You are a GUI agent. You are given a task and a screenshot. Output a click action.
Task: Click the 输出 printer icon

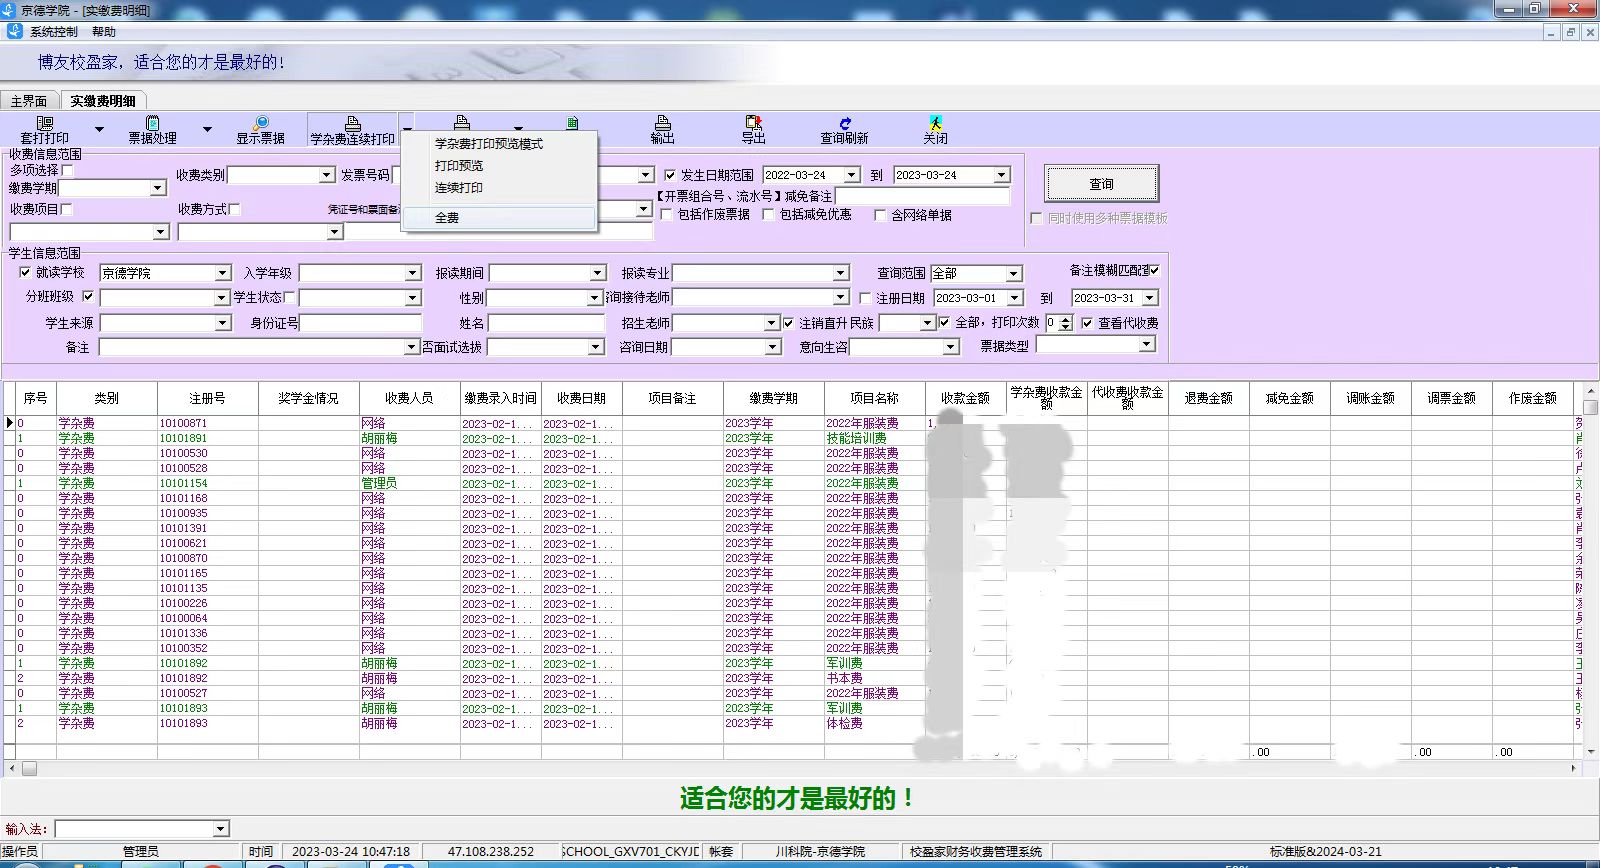point(662,123)
